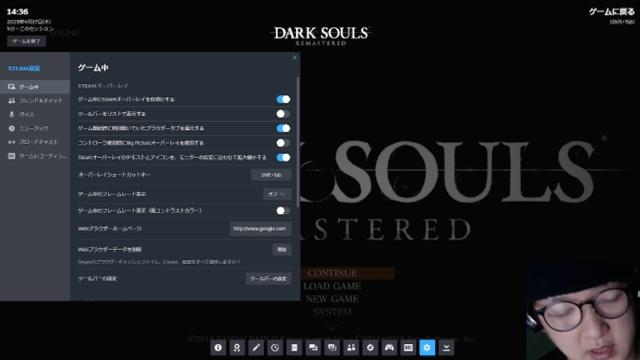Click the ツールバーの設定 button

269,278
